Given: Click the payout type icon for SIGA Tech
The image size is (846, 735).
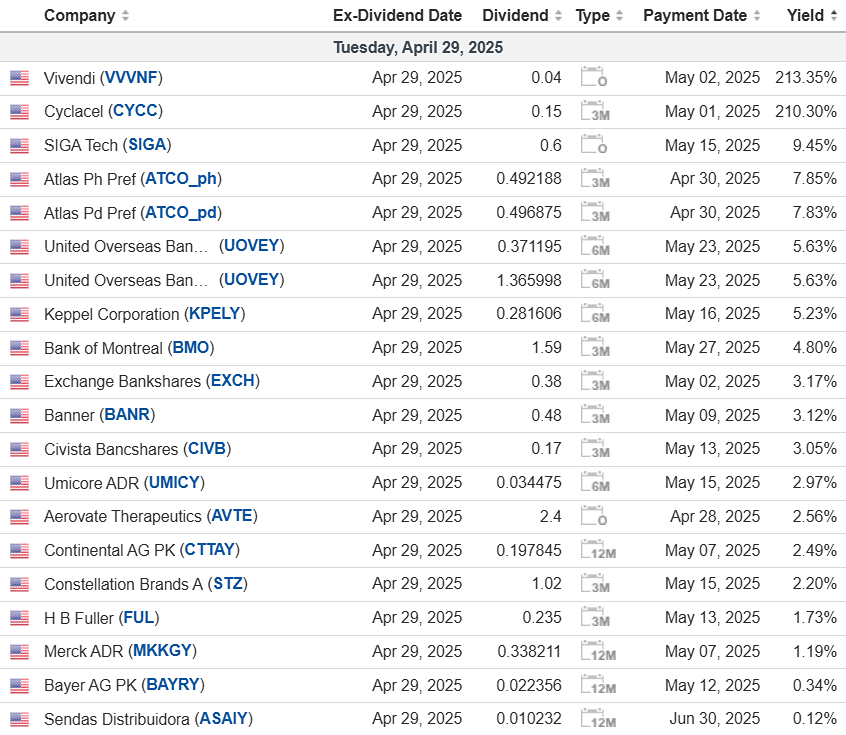Looking at the screenshot, I should click(595, 146).
